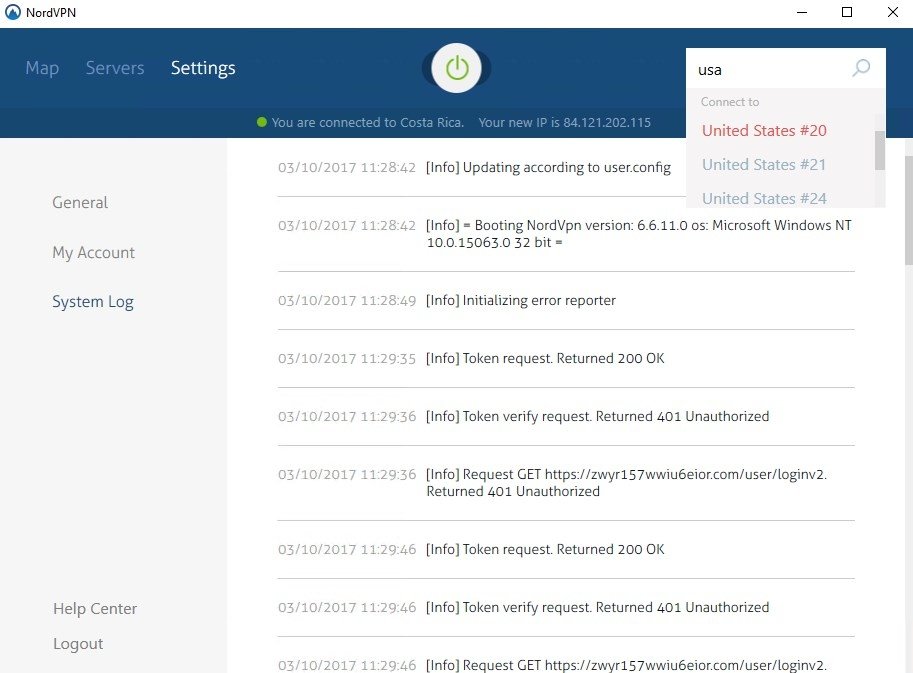This screenshot has height=673, width=913.
Task: Click the search results dropdown scrollbar
Action: [x=879, y=150]
